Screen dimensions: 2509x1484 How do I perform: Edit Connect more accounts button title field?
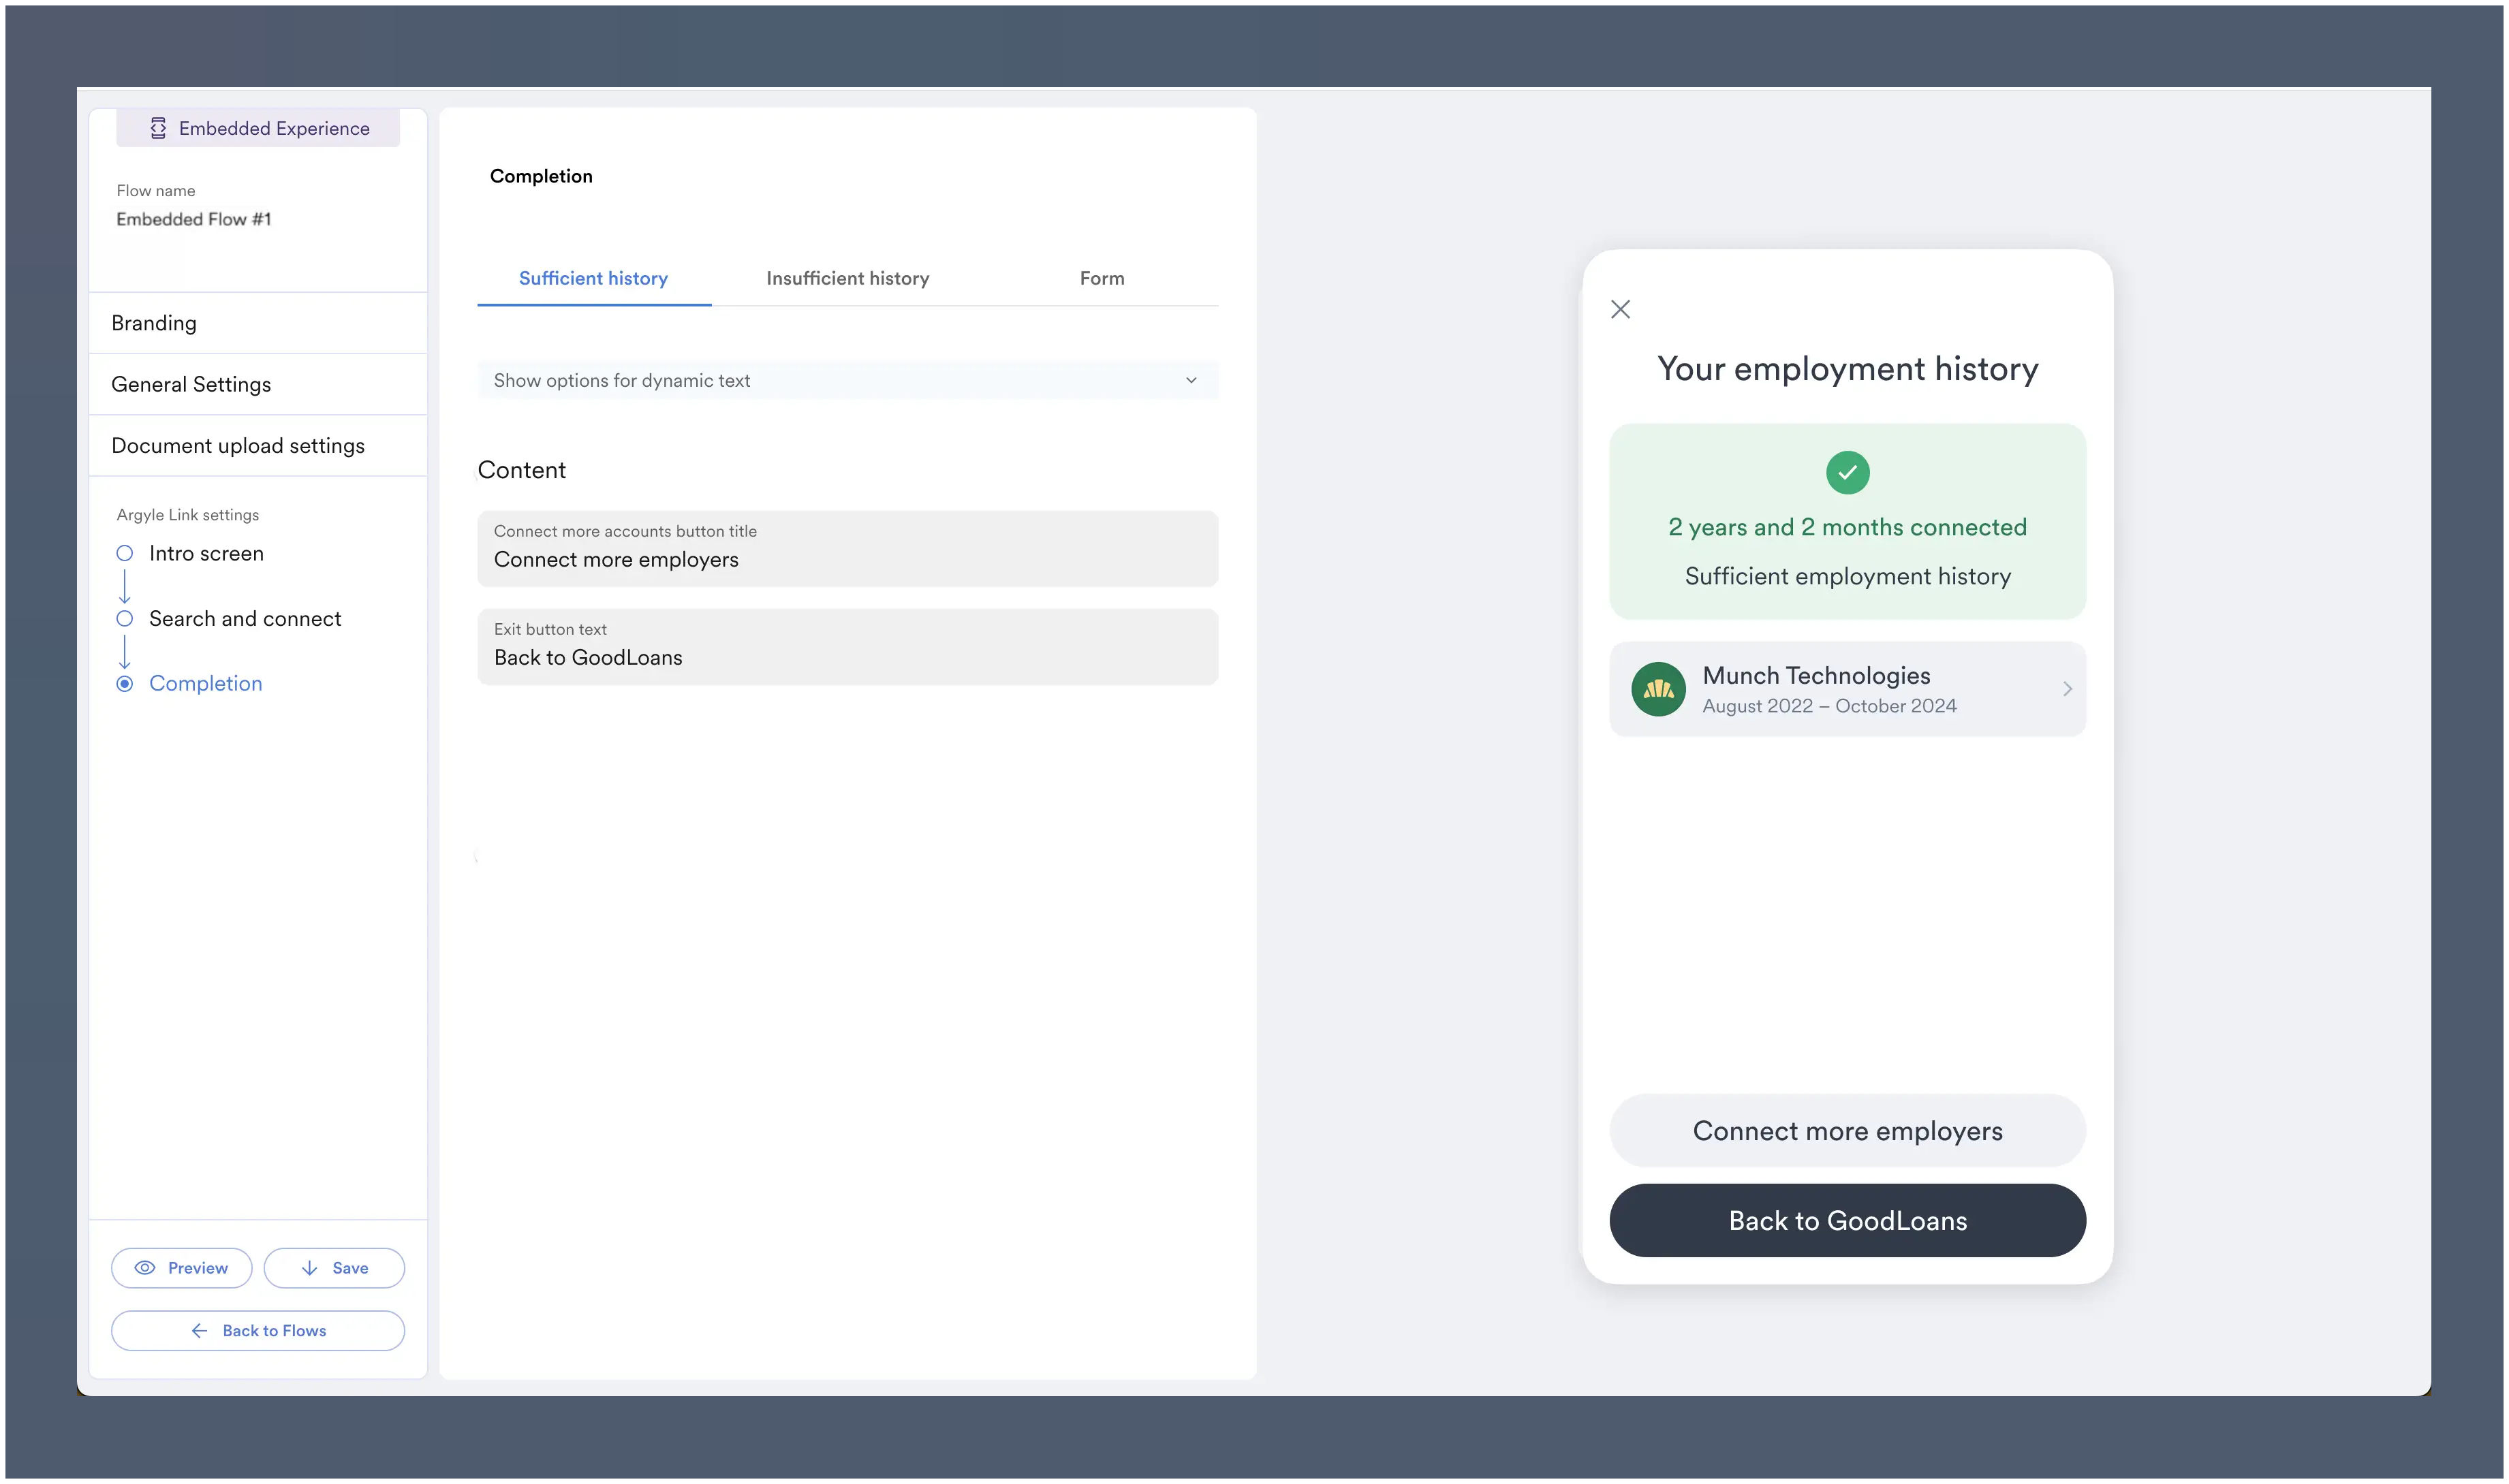[x=847, y=559]
